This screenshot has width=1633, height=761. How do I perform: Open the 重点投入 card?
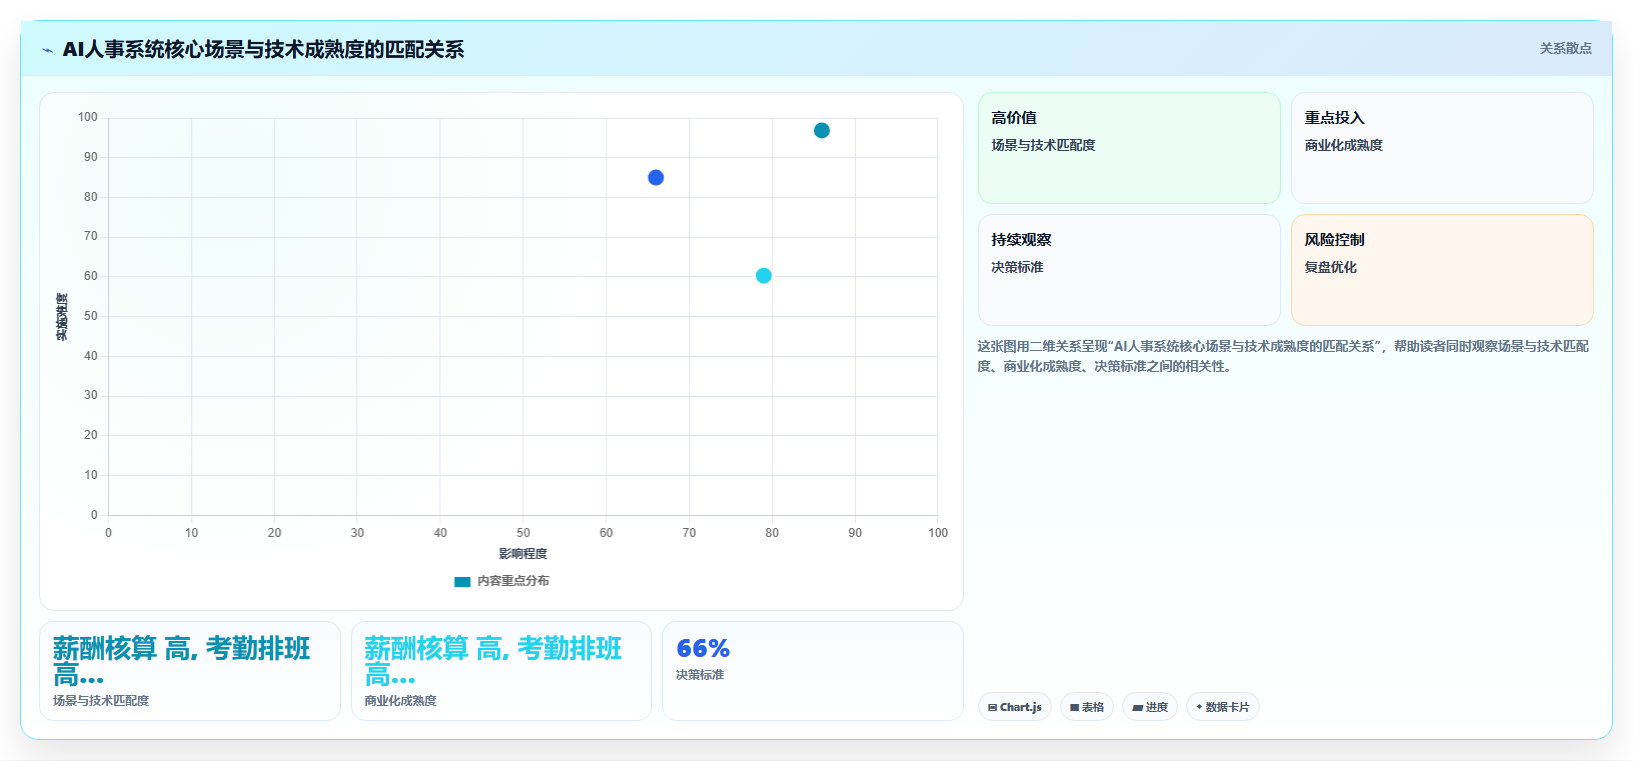pyautogui.click(x=1442, y=148)
